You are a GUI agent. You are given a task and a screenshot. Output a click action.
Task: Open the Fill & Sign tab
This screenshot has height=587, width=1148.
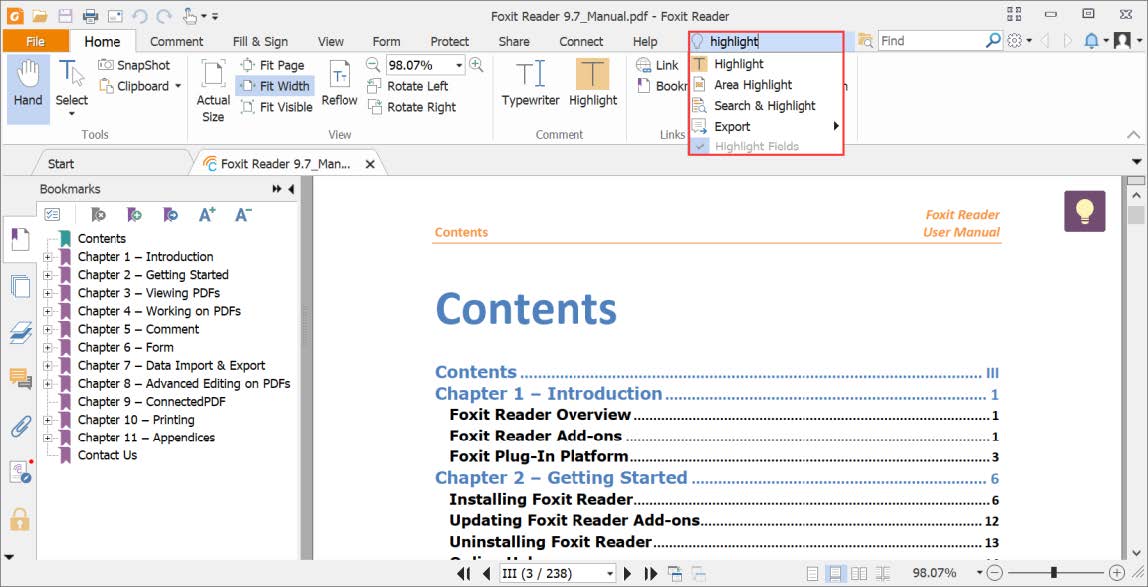[x=260, y=42]
